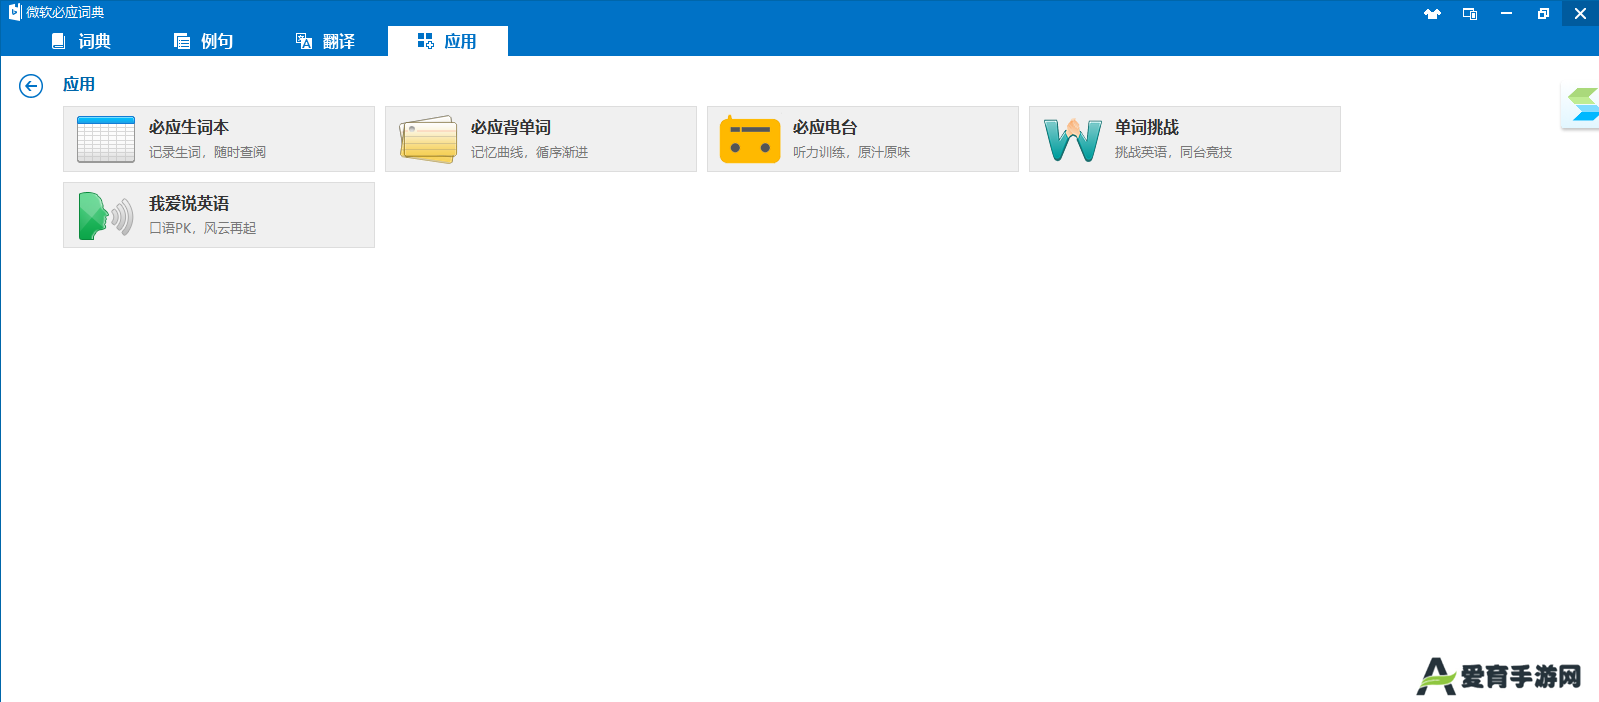Go back with the circular arrow icon
Image resolution: width=1599 pixels, height=702 pixels.
pos(31,86)
